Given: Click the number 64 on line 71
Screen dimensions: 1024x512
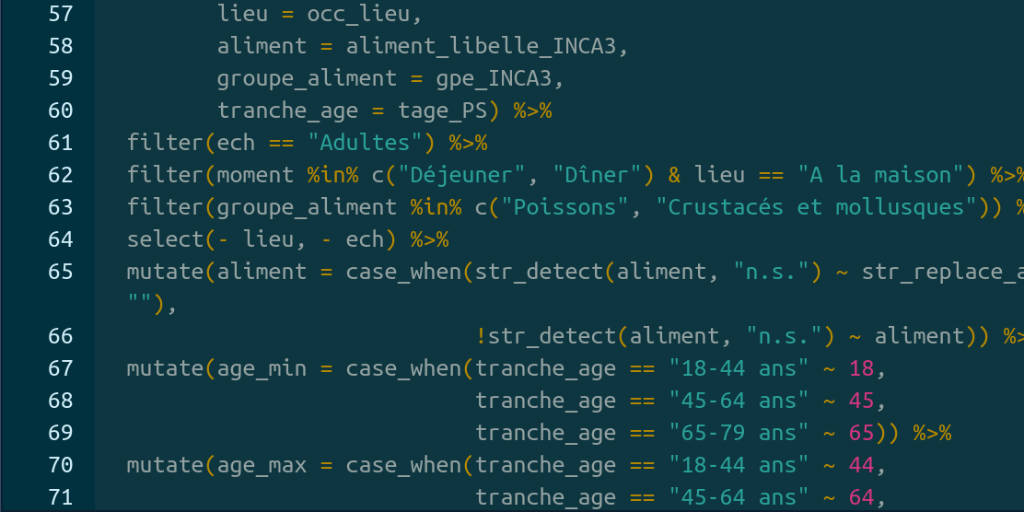Looking at the screenshot, I should tap(861, 498).
